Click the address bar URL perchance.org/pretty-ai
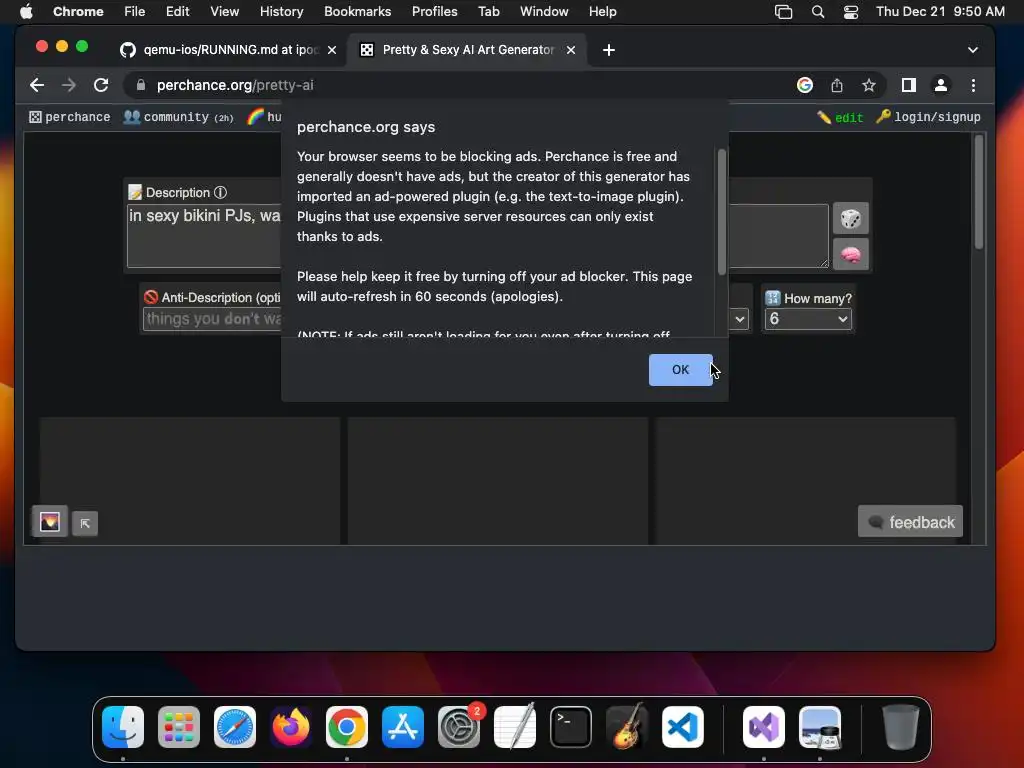The height and width of the screenshot is (768, 1024). 235,85
